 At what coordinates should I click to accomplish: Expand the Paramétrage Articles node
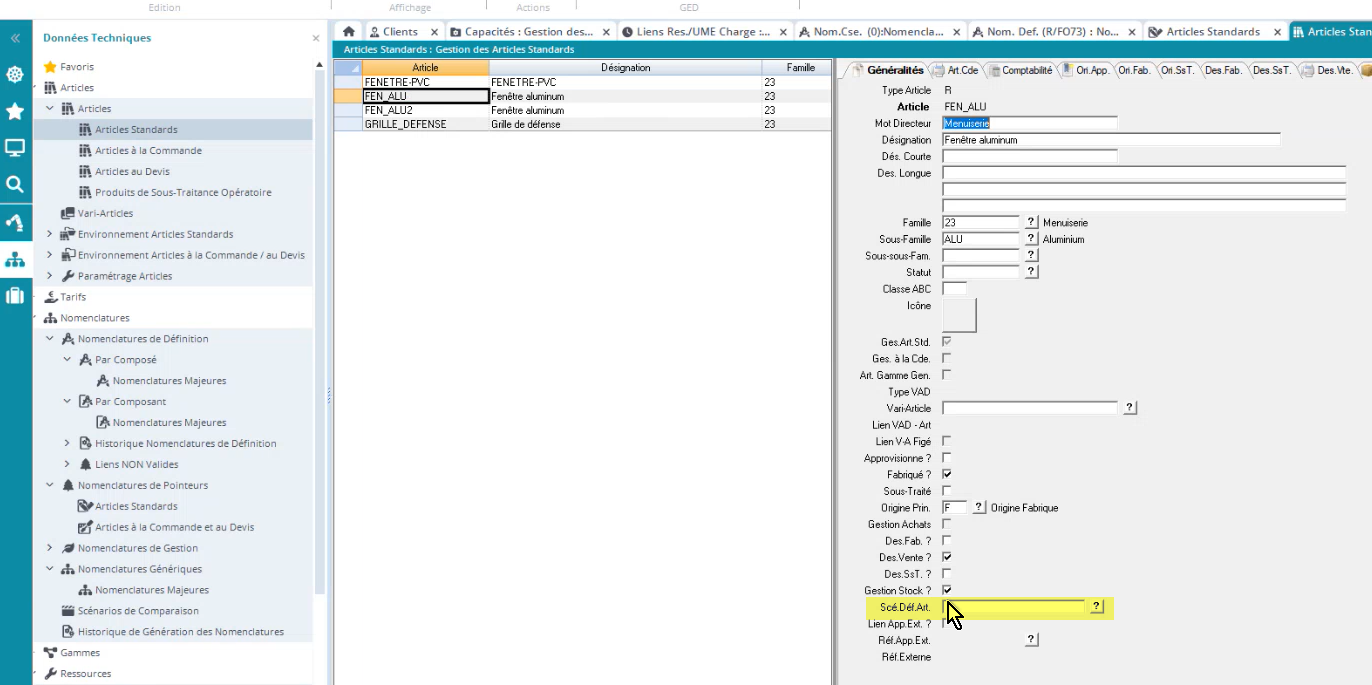pyautogui.click(x=50, y=276)
